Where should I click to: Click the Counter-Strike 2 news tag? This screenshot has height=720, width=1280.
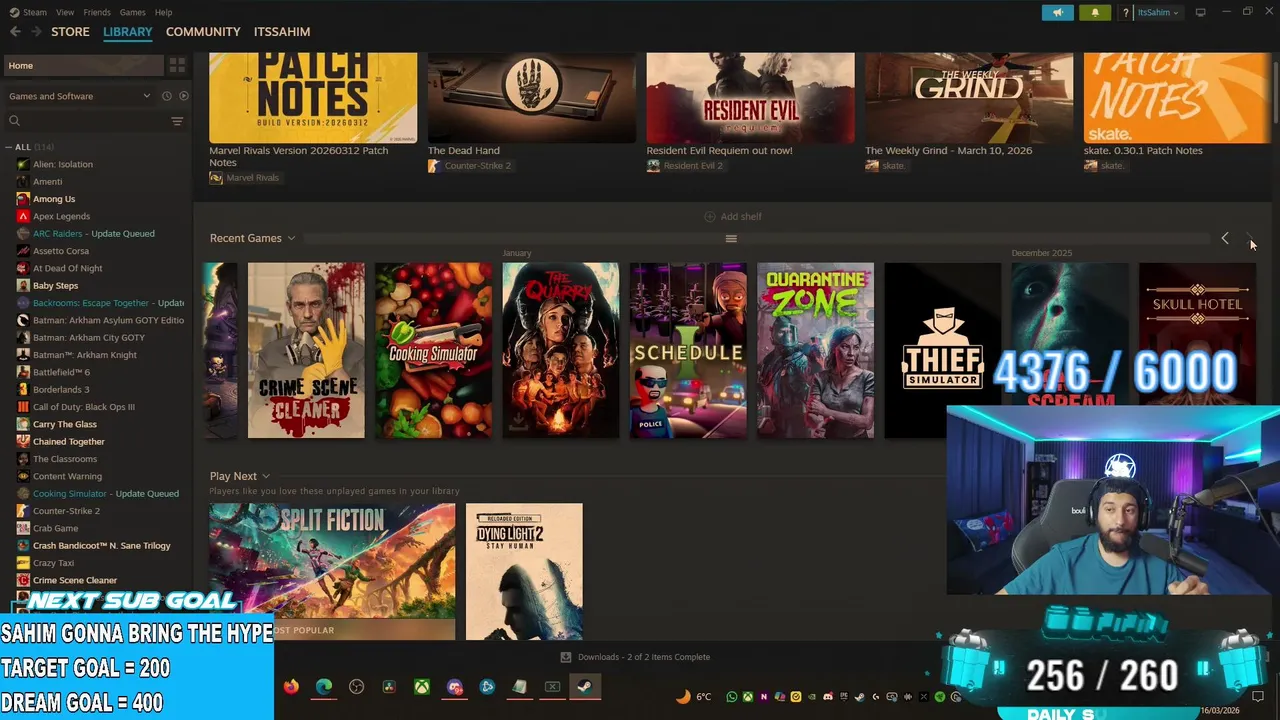(470, 165)
